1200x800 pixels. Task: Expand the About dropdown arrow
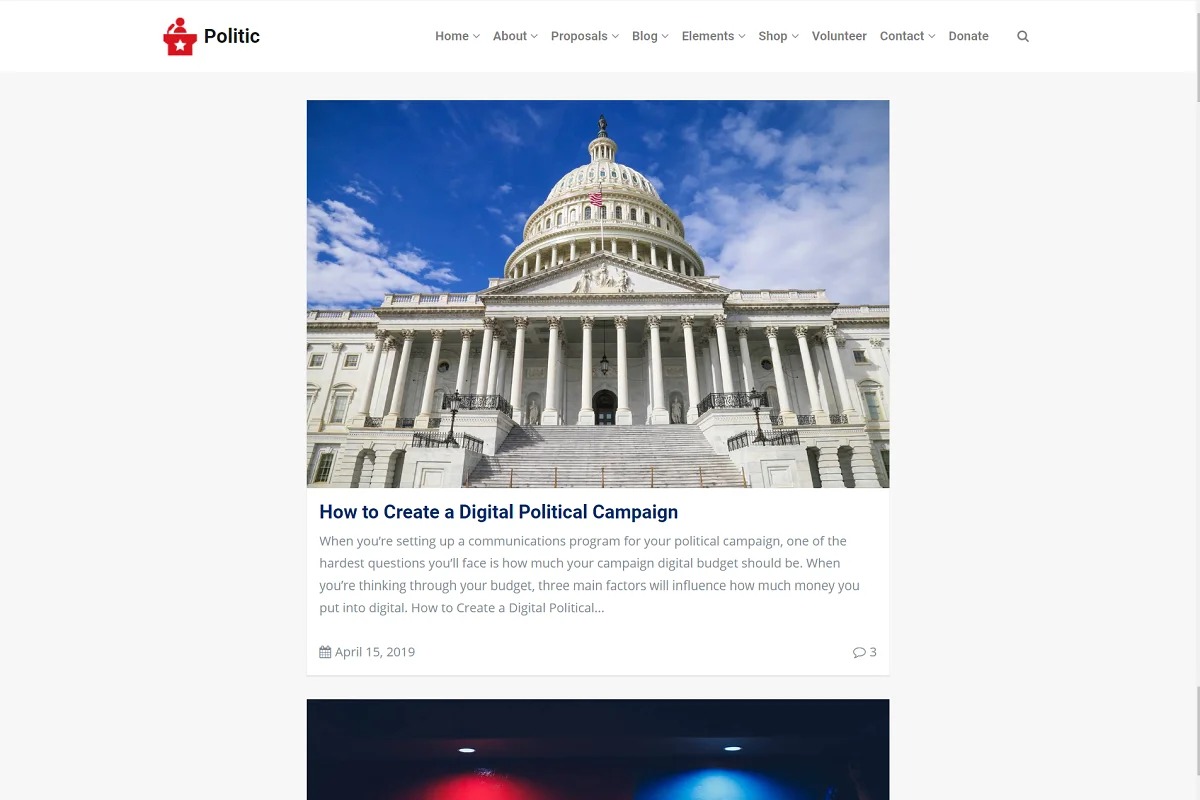pyautogui.click(x=534, y=36)
